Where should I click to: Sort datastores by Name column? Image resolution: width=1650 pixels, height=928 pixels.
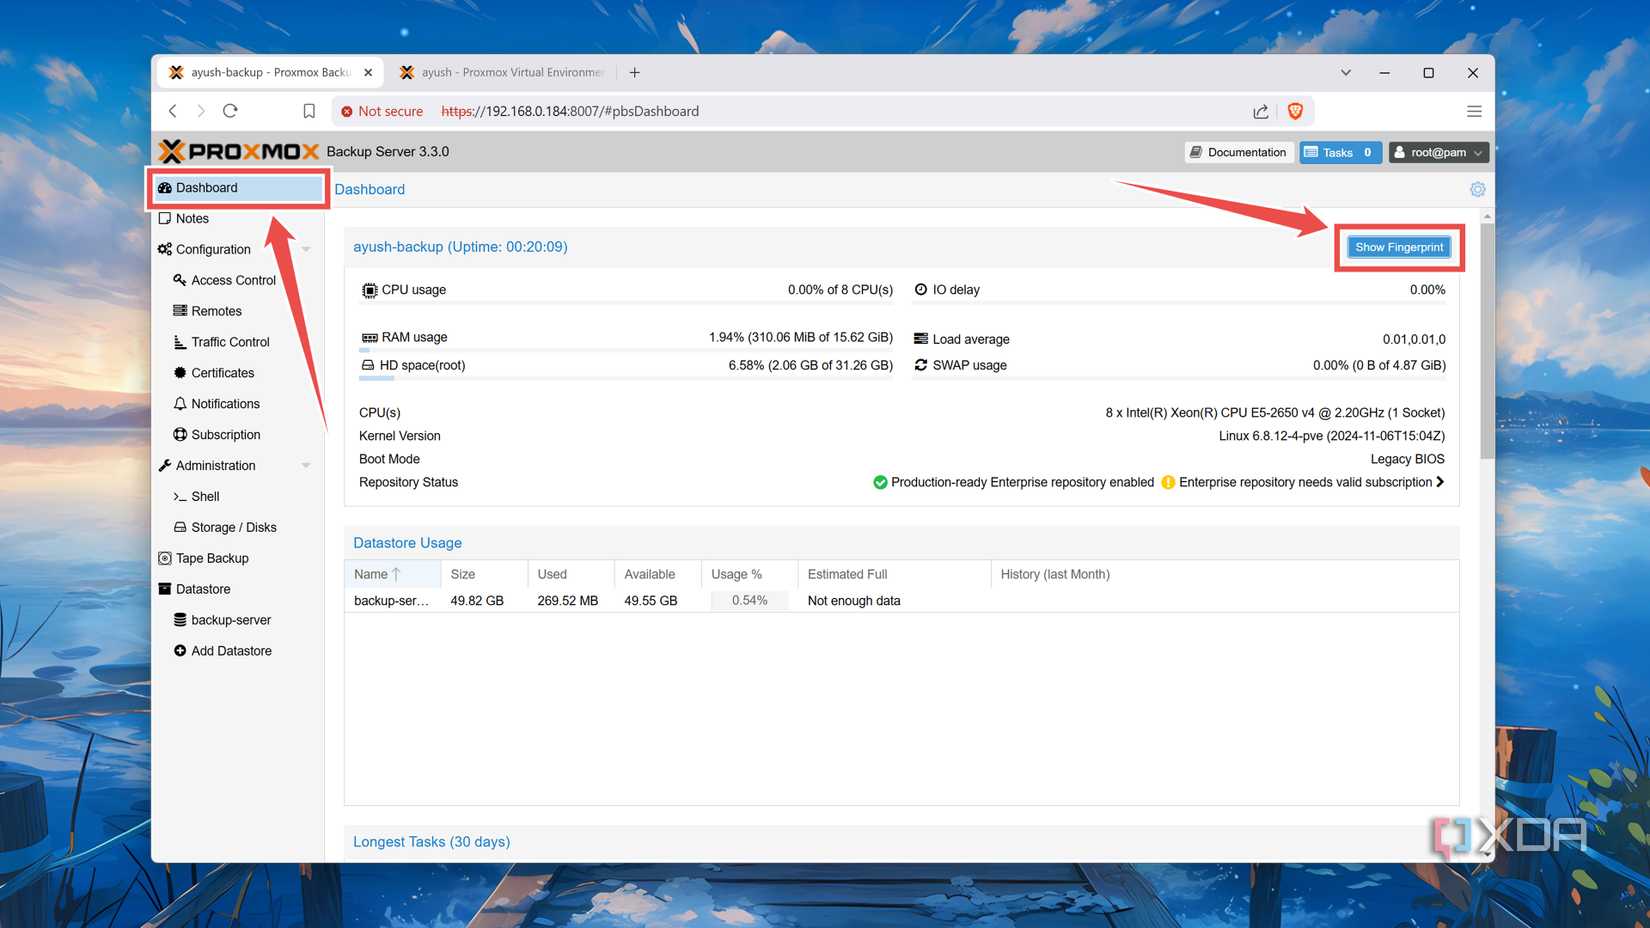point(392,574)
